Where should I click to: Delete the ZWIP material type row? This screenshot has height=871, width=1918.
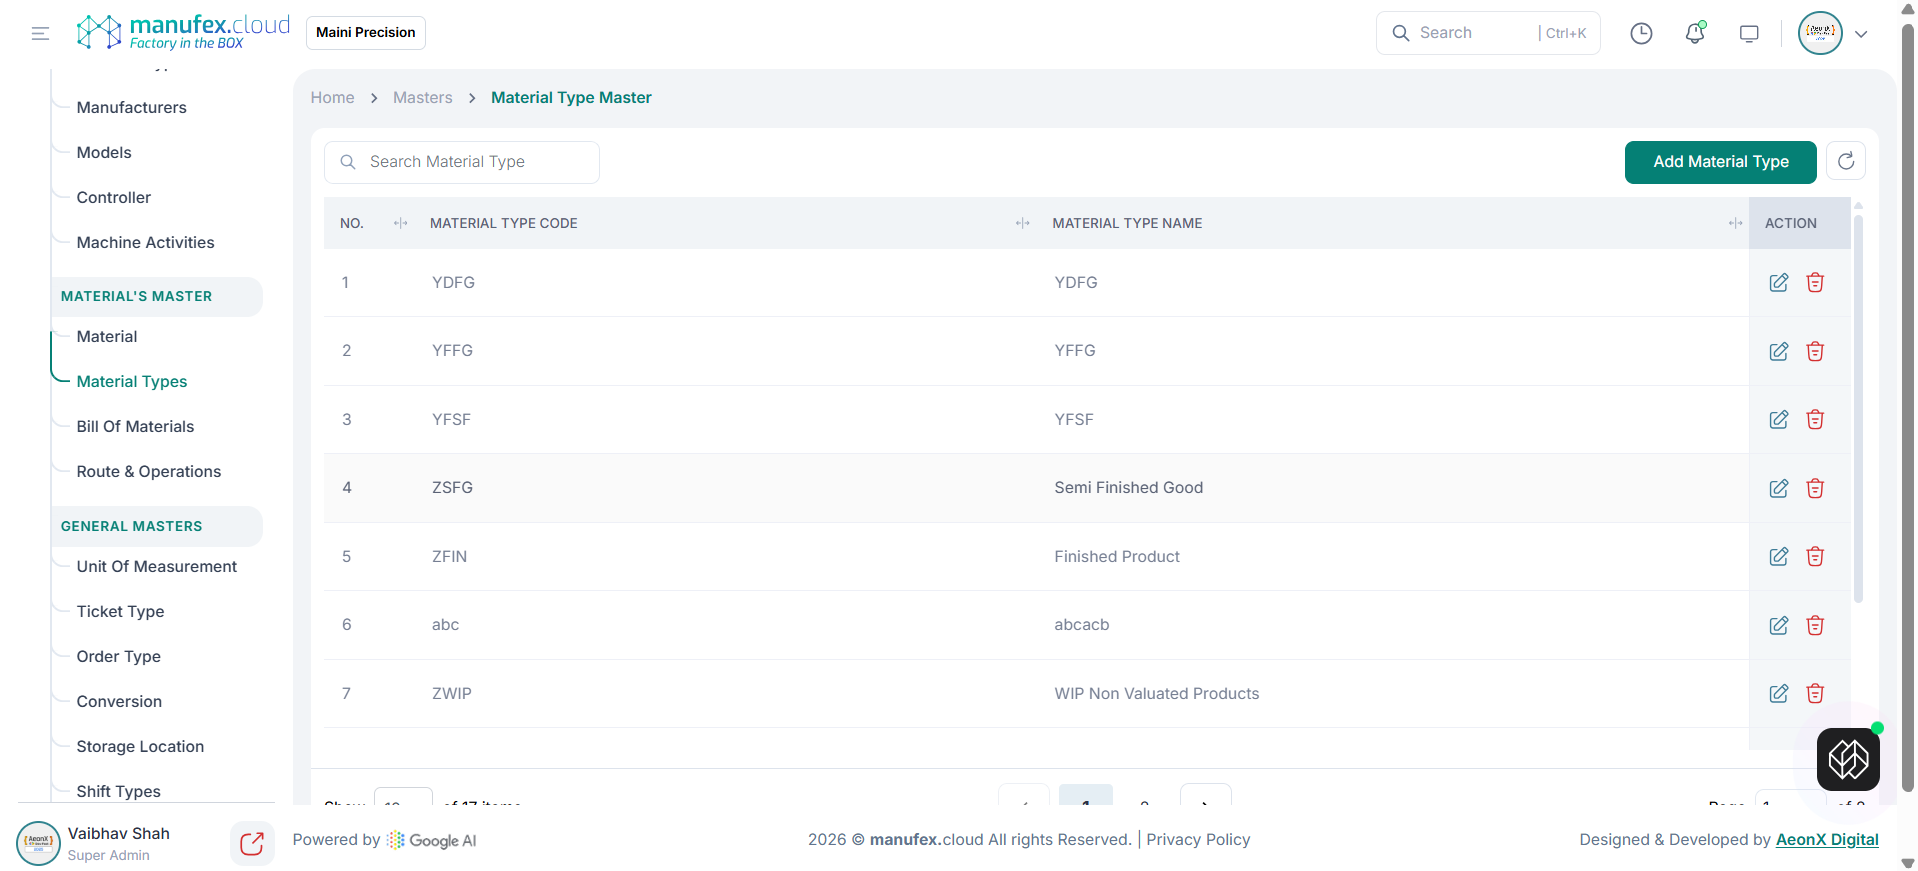(x=1815, y=694)
